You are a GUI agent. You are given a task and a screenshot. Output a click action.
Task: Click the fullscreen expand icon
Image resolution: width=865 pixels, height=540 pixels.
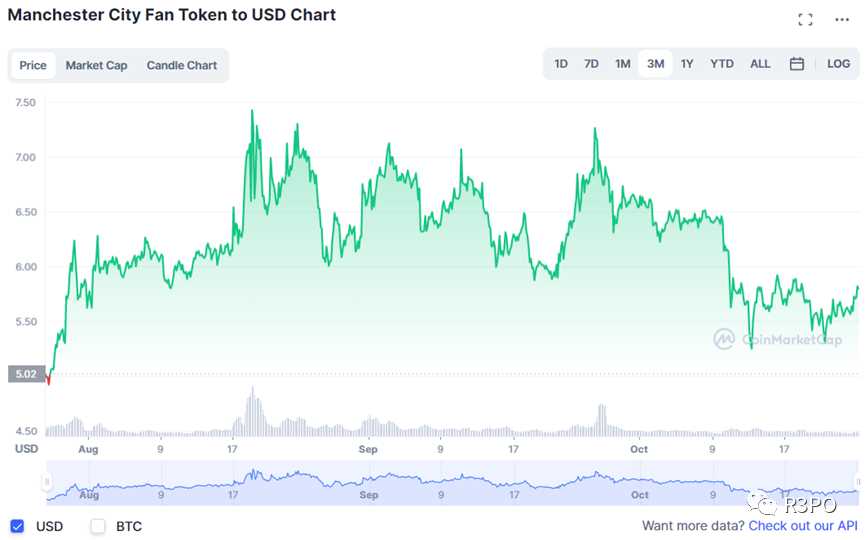(805, 19)
